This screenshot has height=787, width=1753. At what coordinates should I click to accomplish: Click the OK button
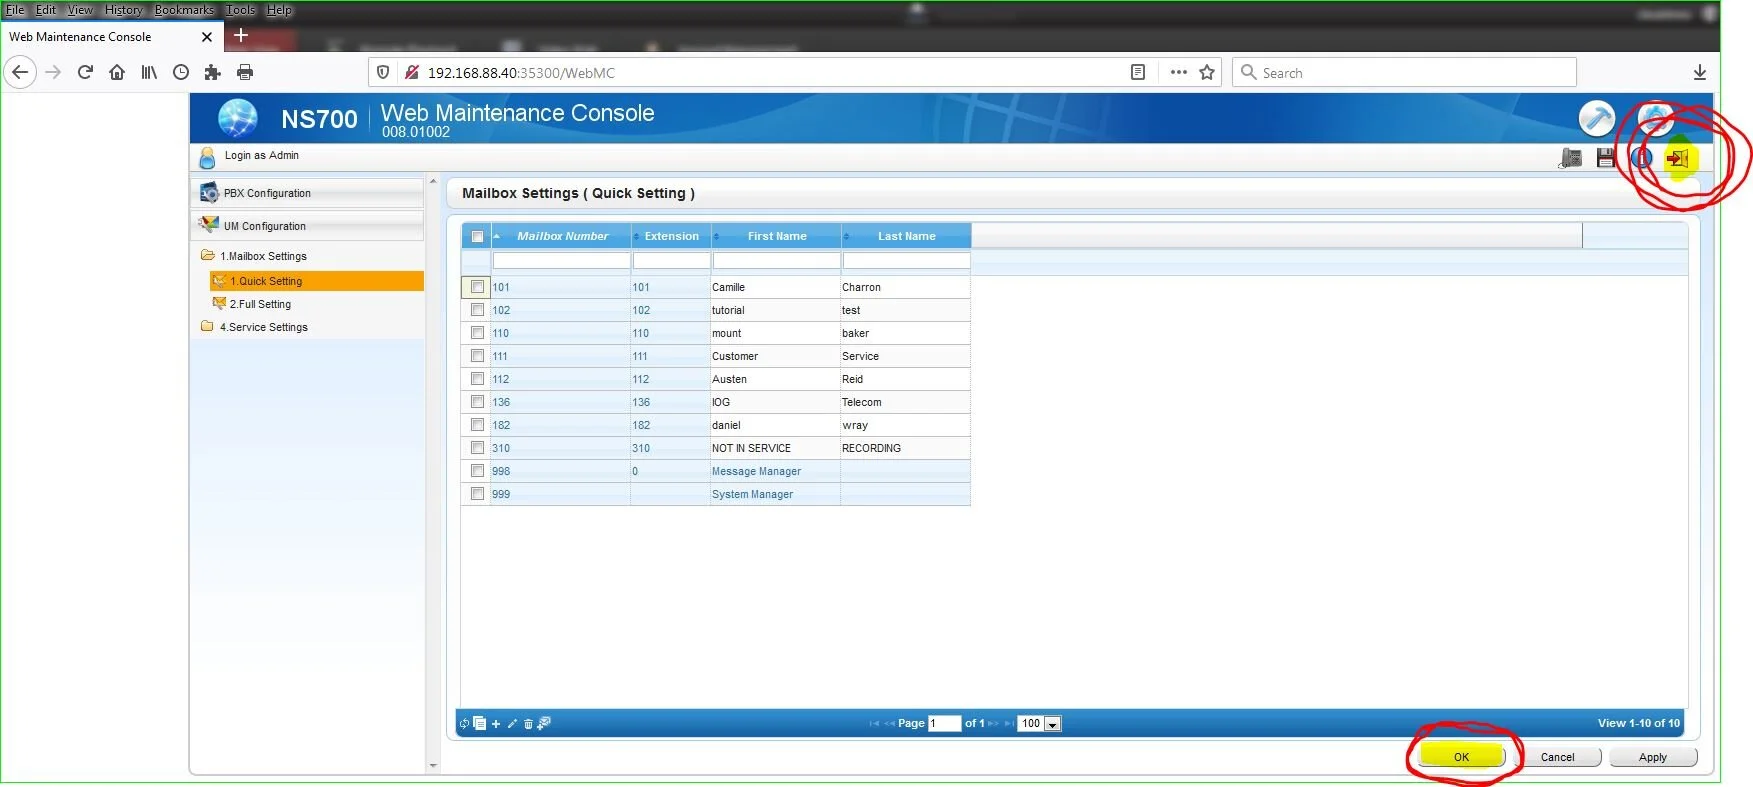click(x=1461, y=757)
